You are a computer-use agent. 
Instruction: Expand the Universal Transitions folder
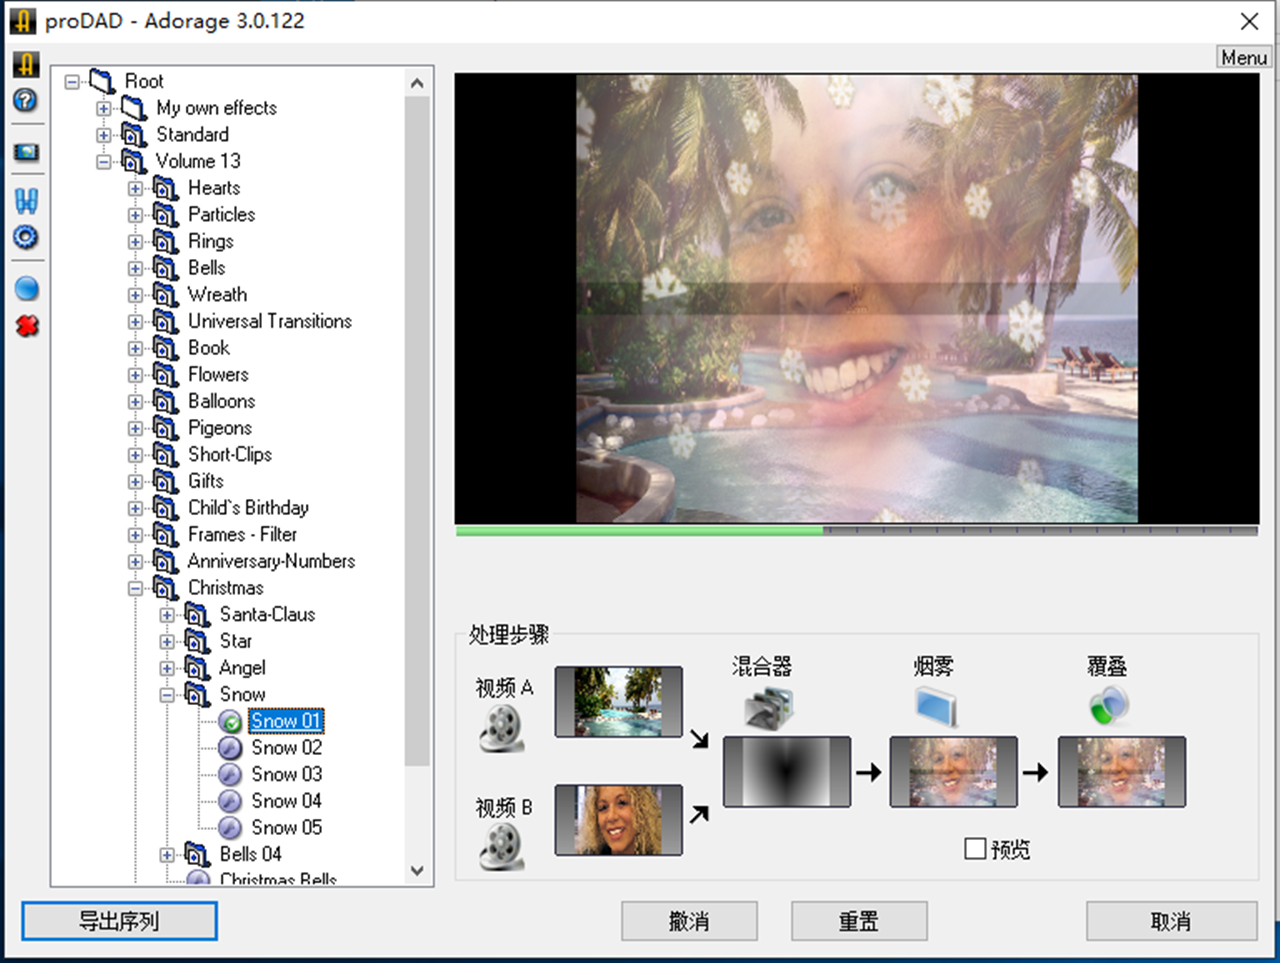pos(136,321)
